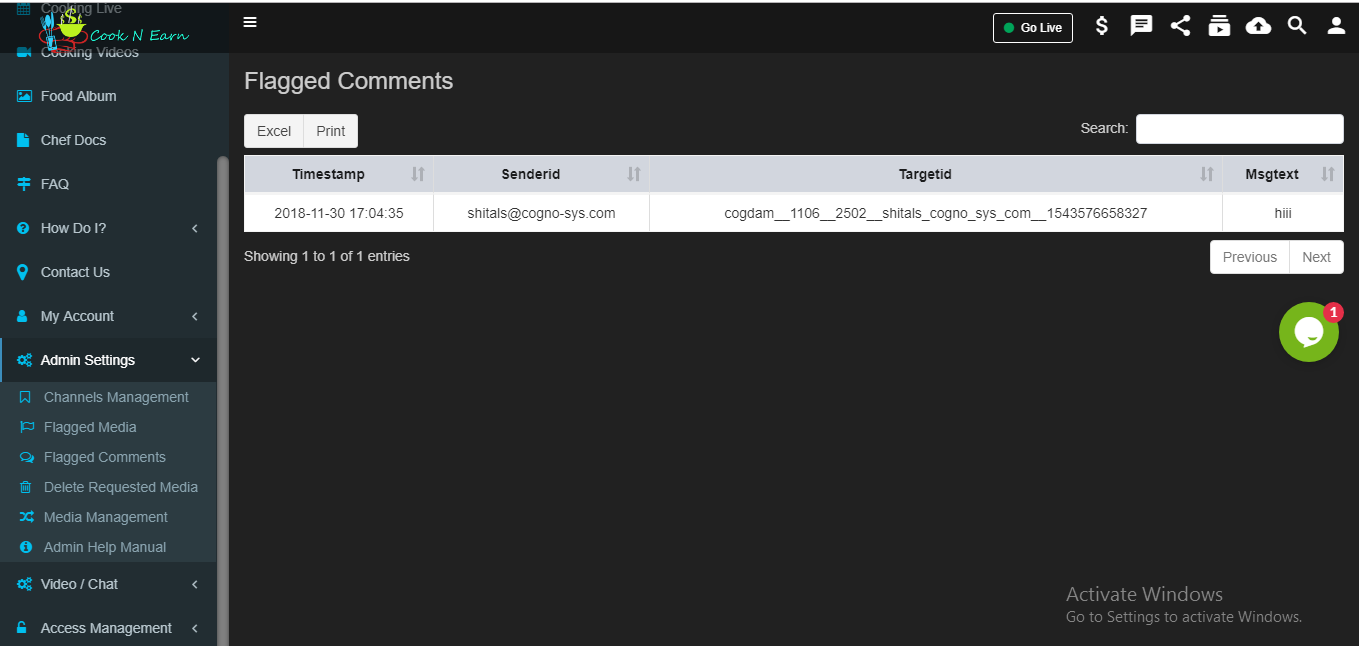
Task: Click the Previous pagination button
Action: coord(1250,257)
